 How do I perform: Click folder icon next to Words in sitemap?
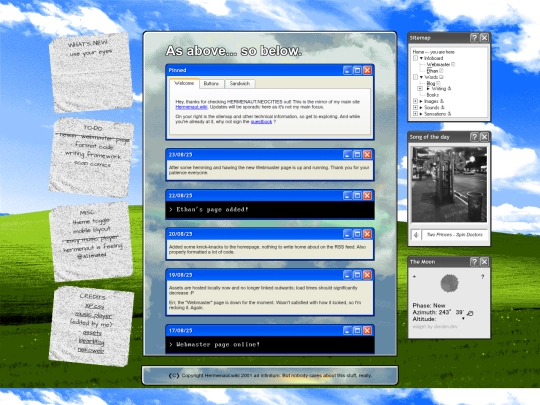(441, 77)
